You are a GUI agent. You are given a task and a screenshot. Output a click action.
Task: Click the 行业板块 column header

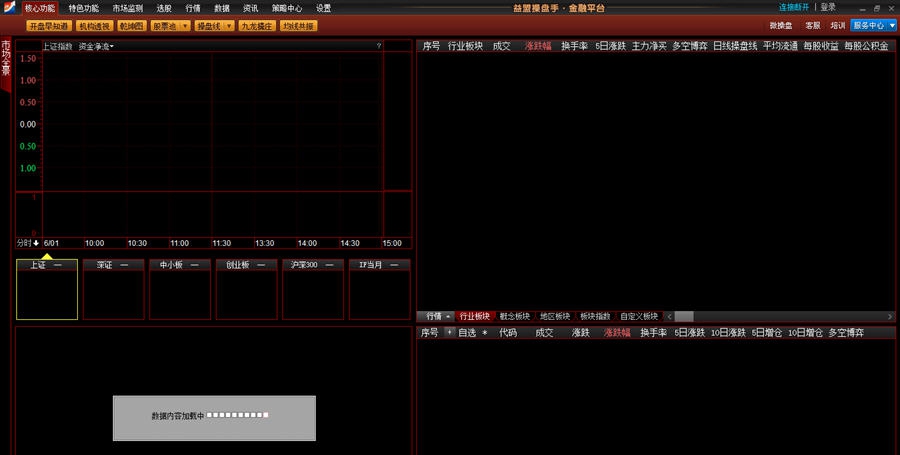point(465,46)
